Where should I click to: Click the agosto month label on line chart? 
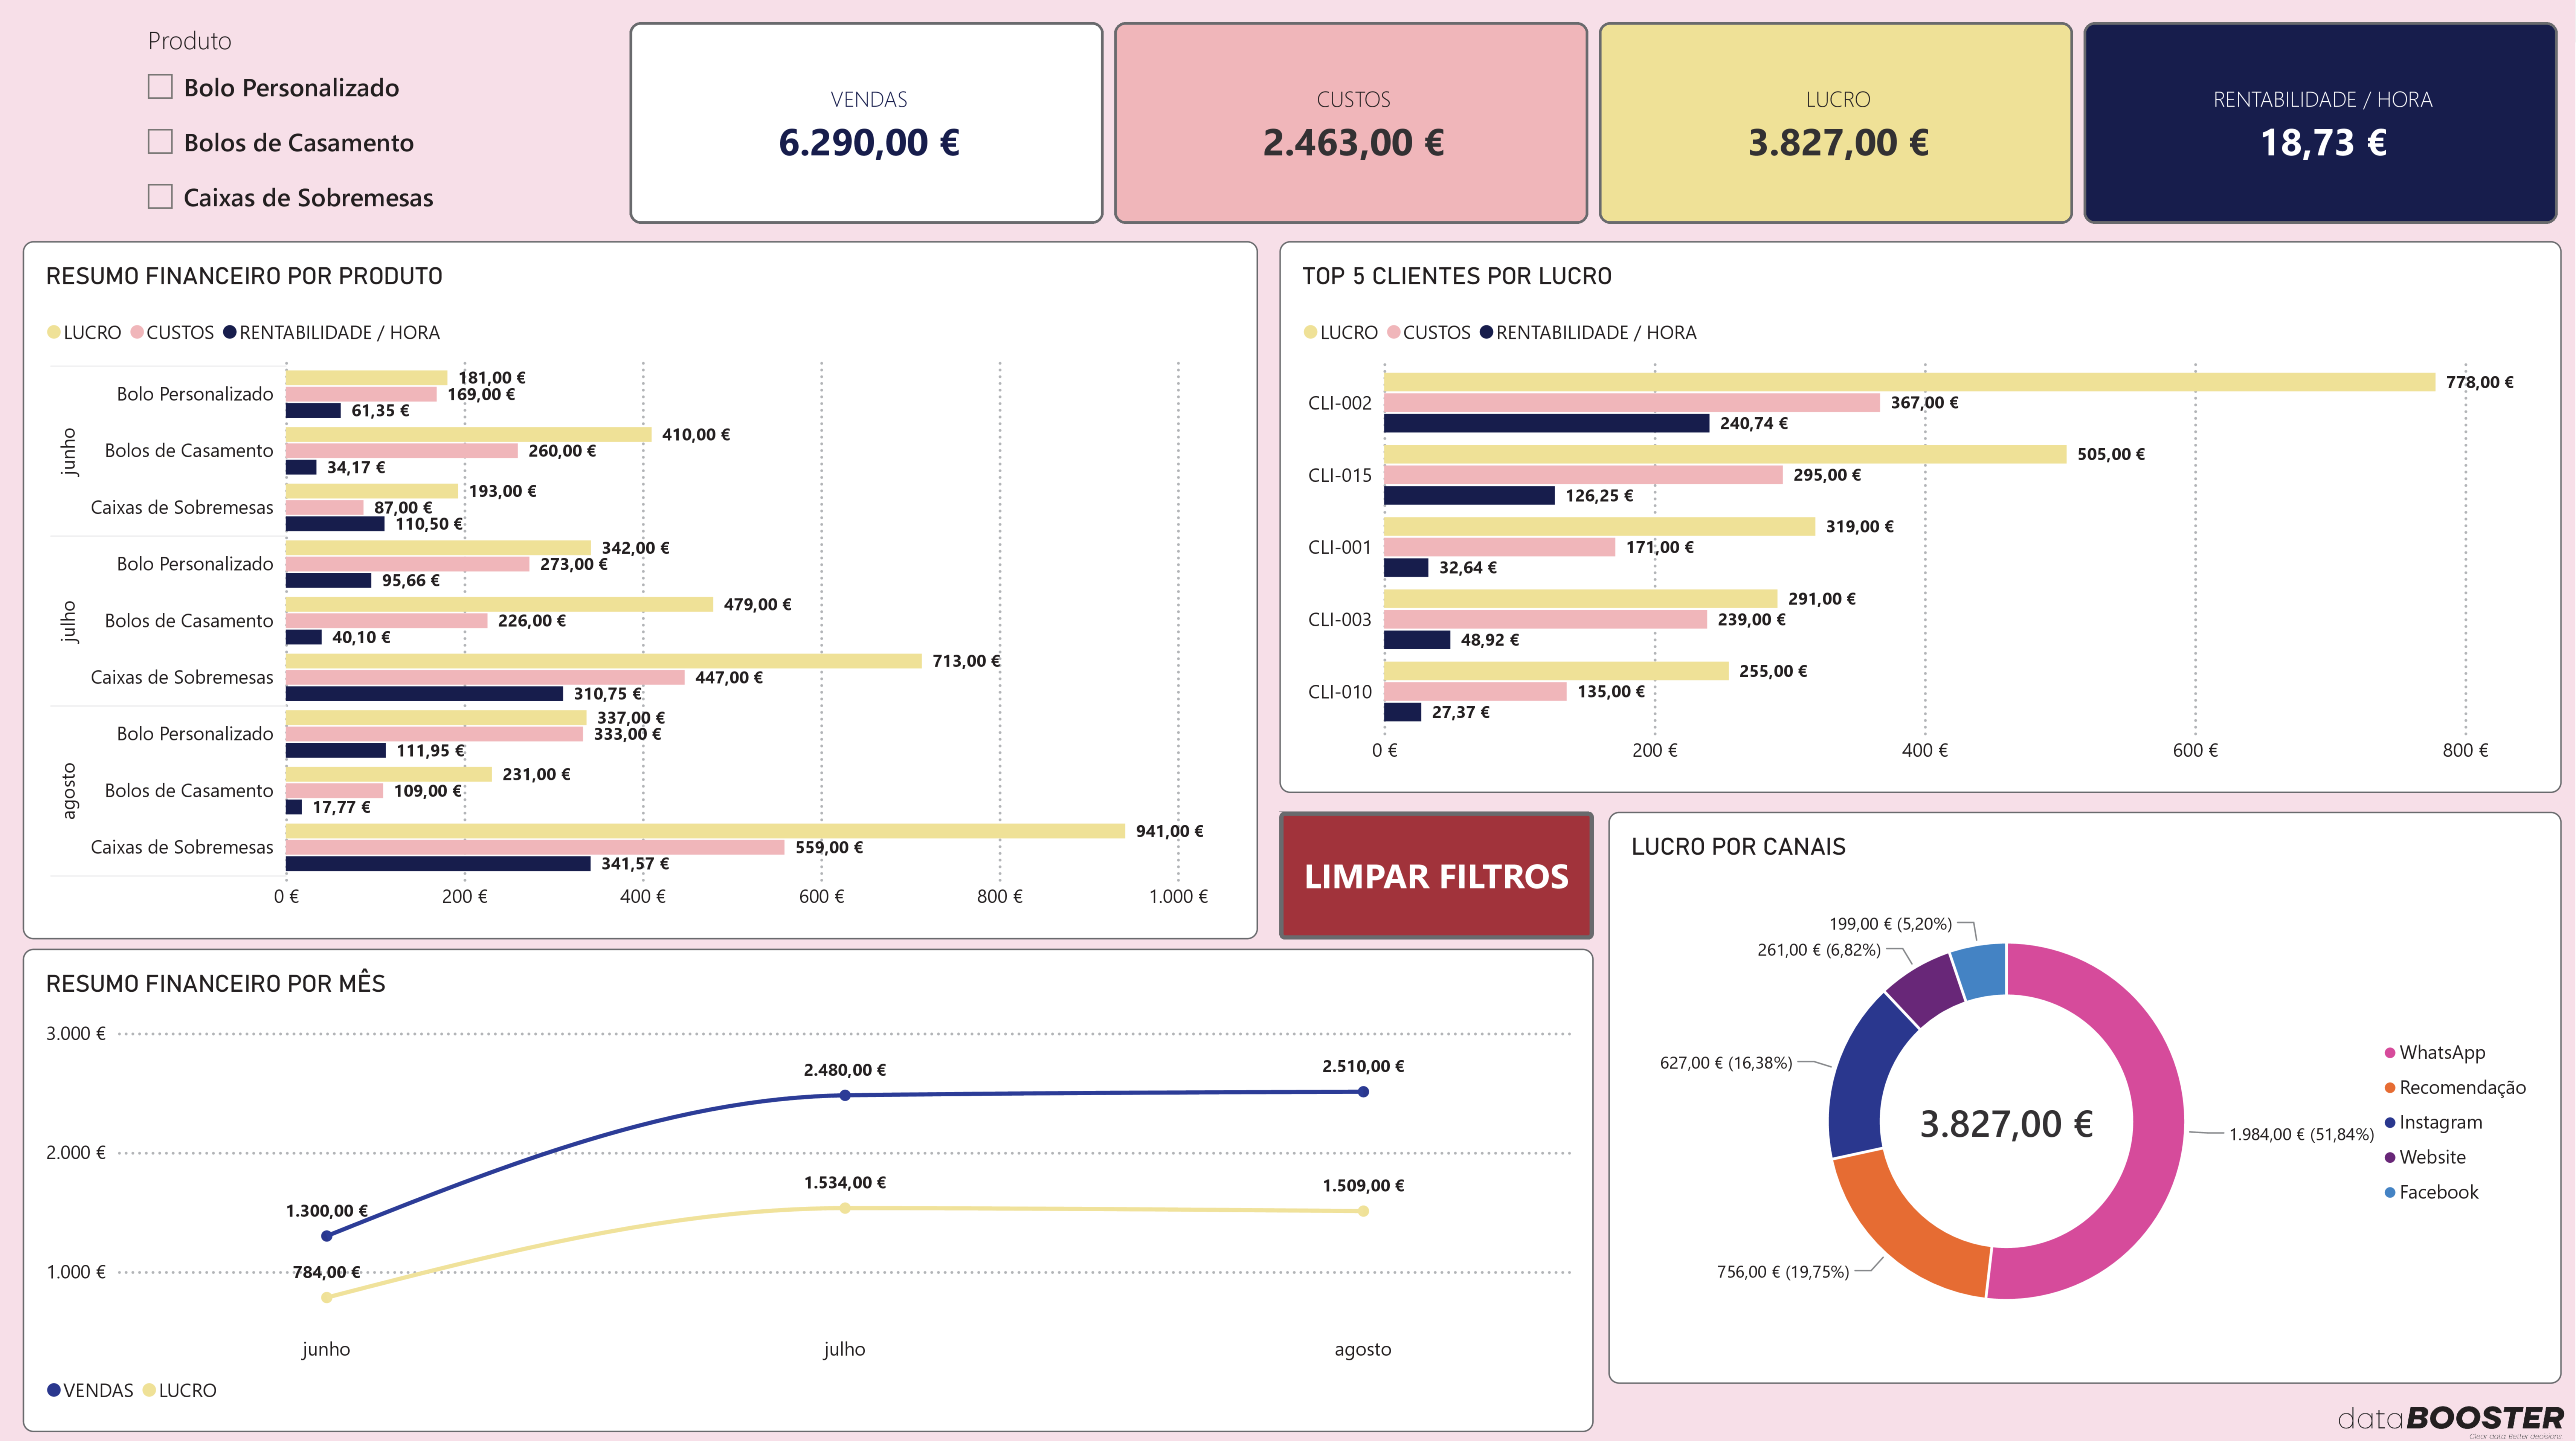pyautogui.click(x=1363, y=1349)
